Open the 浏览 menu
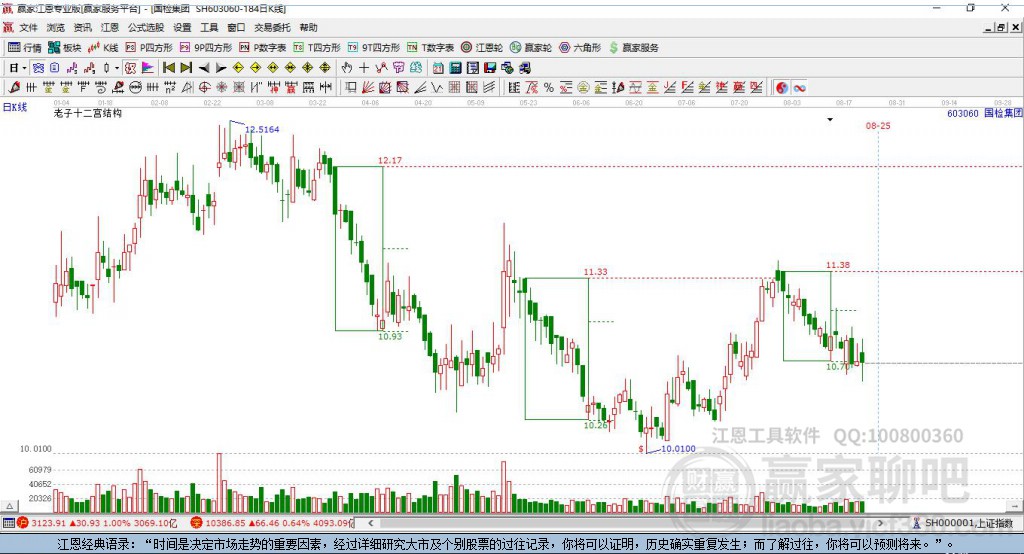This screenshot has width=1024, height=554. (56, 27)
